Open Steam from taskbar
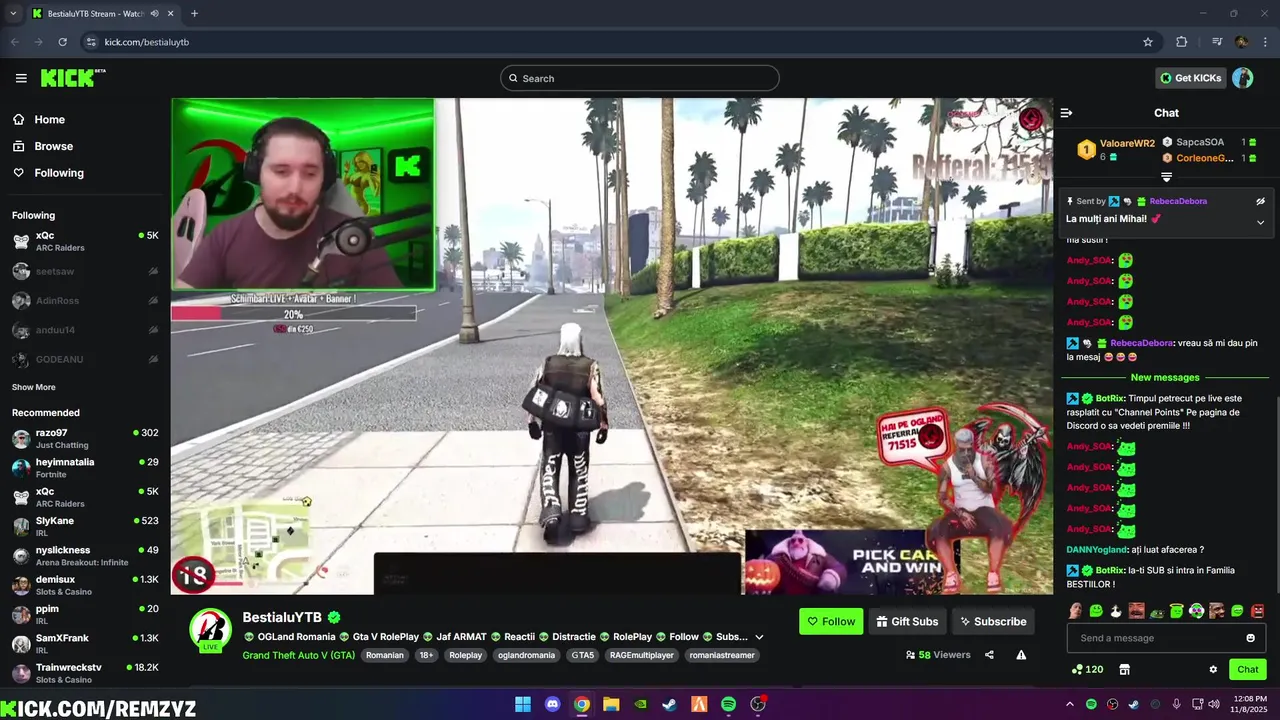 click(670, 704)
